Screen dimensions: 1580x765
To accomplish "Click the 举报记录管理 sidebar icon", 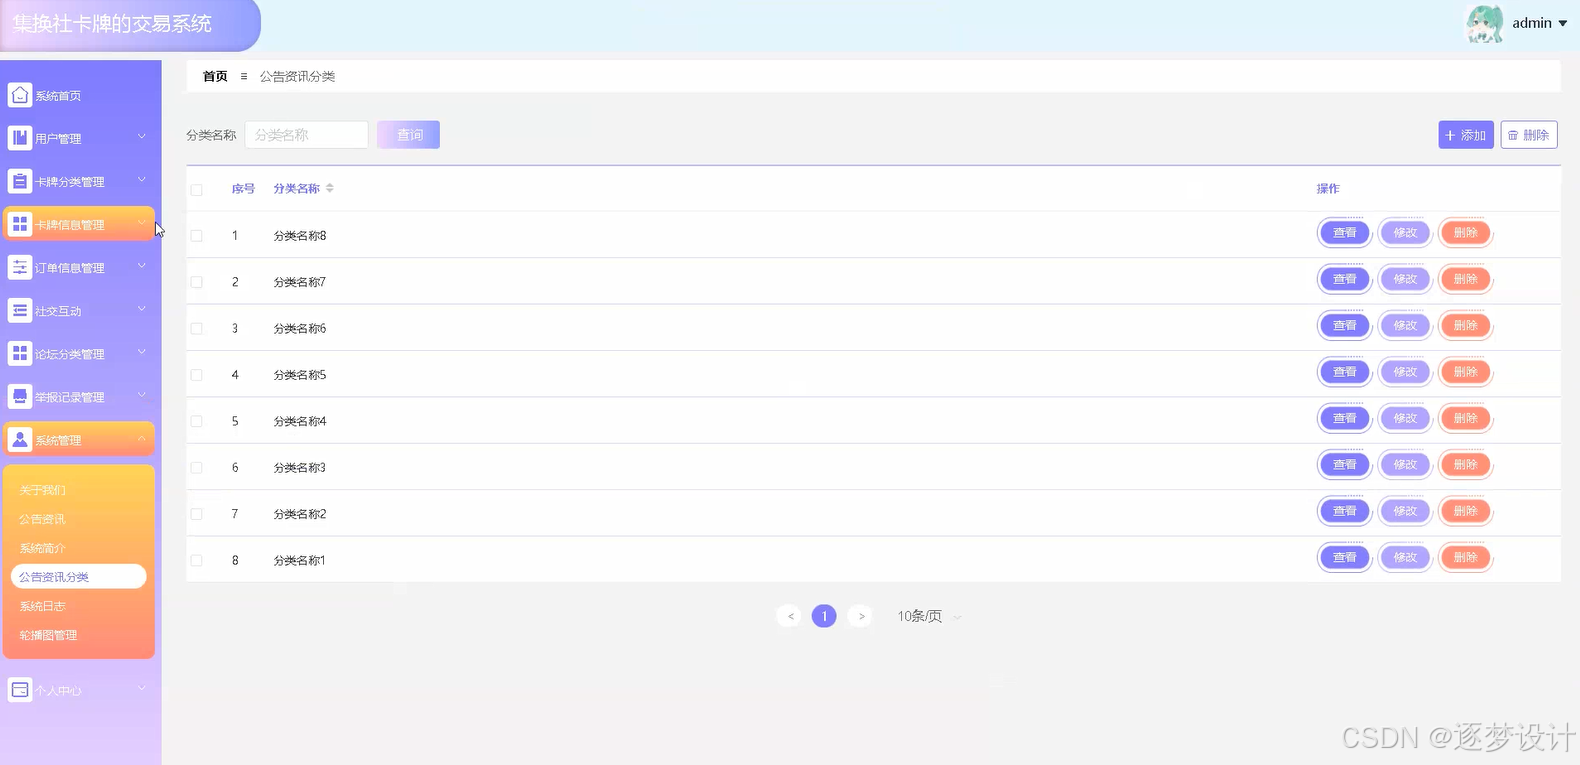I will 20,396.
